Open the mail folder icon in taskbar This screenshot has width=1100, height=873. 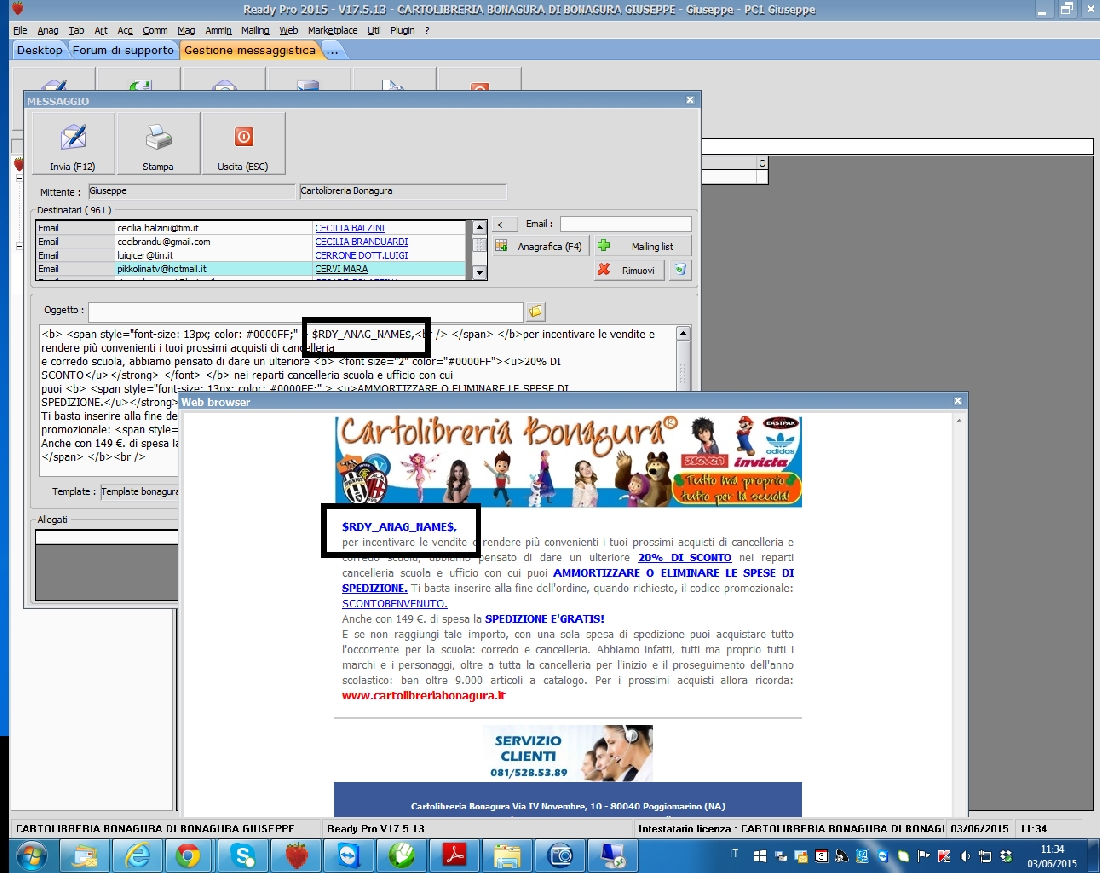point(84,855)
